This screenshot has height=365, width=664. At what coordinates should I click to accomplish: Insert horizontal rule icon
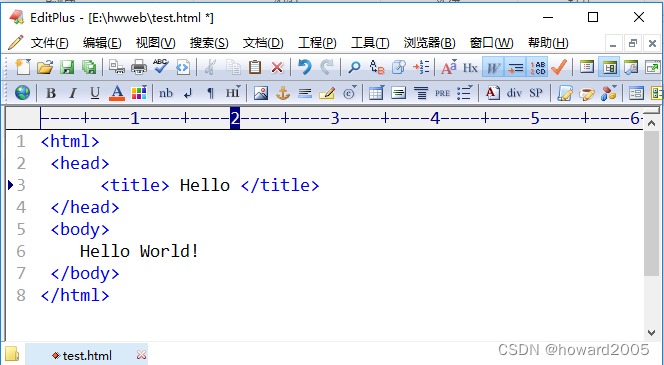pyautogui.click(x=305, y=93)
